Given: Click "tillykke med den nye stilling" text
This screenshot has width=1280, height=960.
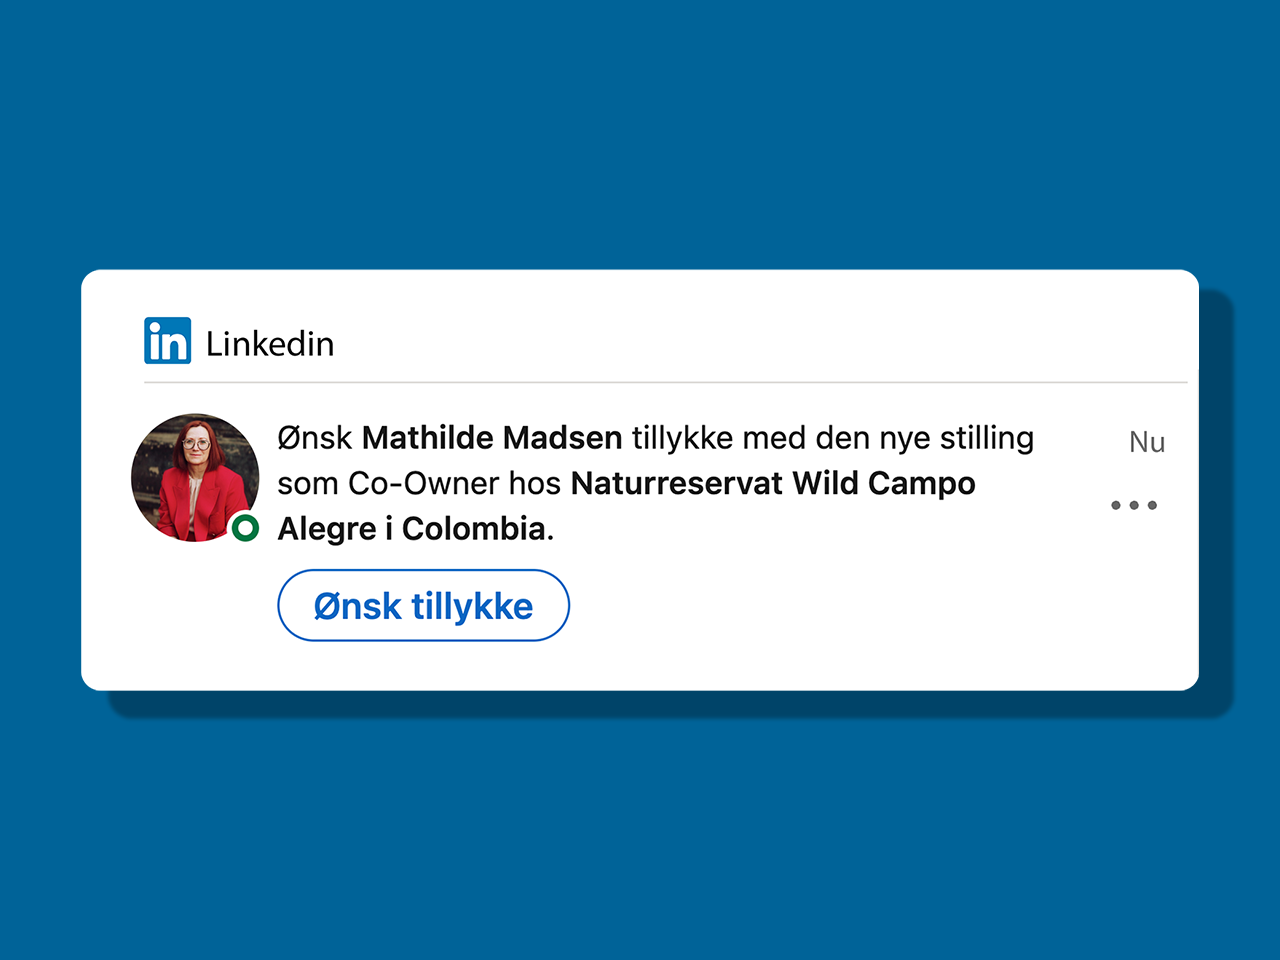Looking at the screenshot, I should [x=833, y=438].
